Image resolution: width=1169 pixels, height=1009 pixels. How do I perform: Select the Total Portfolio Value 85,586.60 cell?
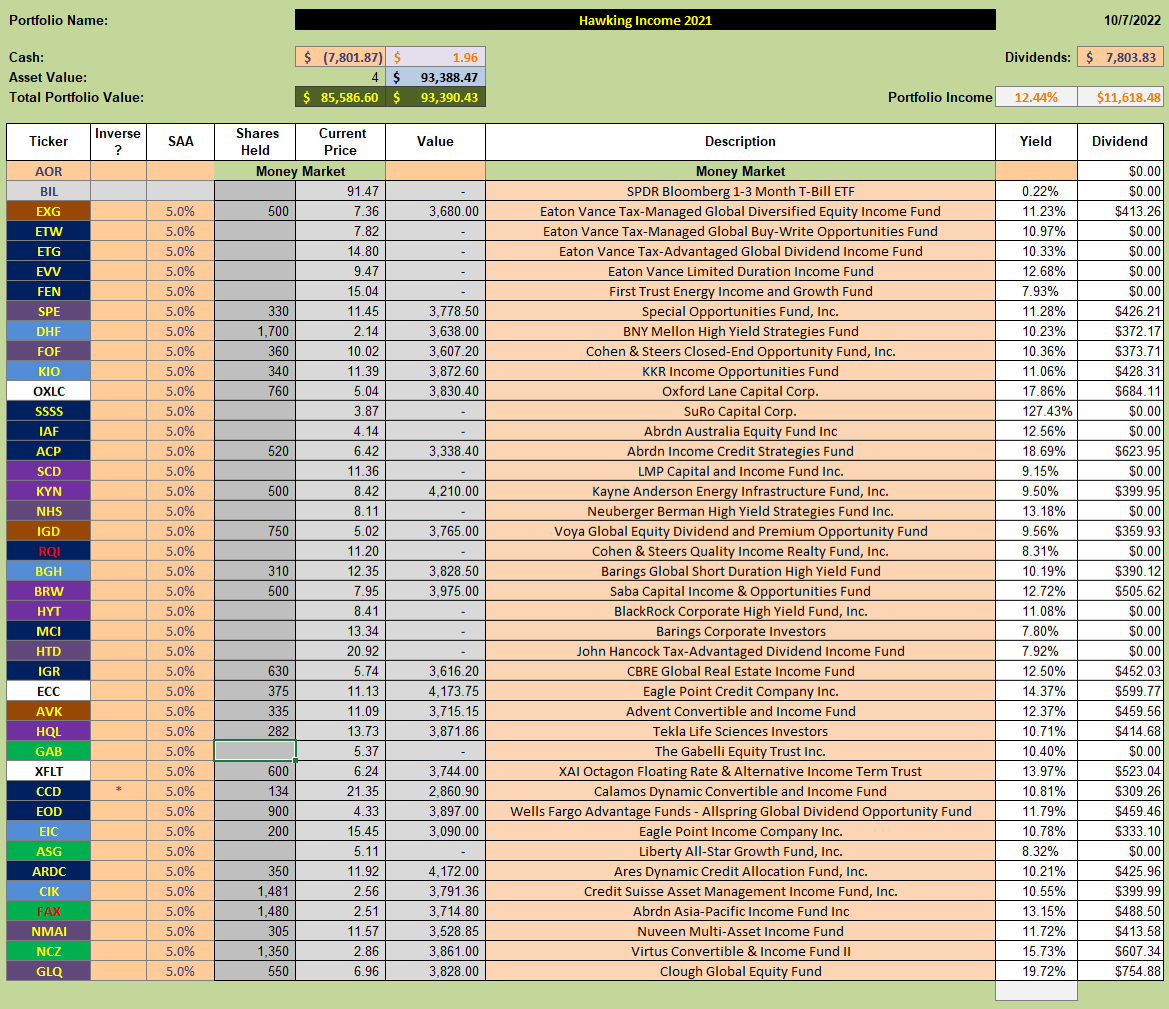340,97
